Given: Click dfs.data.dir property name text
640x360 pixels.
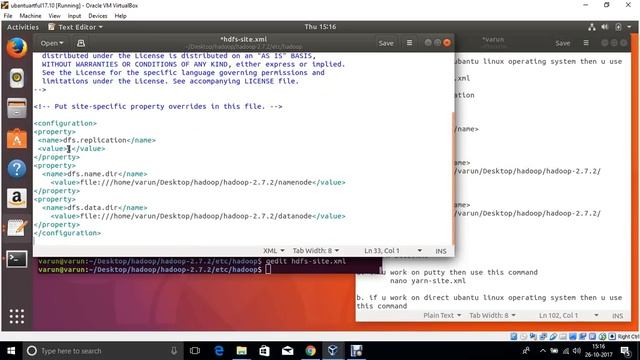Looking at the screenshot, I should 92,208.
